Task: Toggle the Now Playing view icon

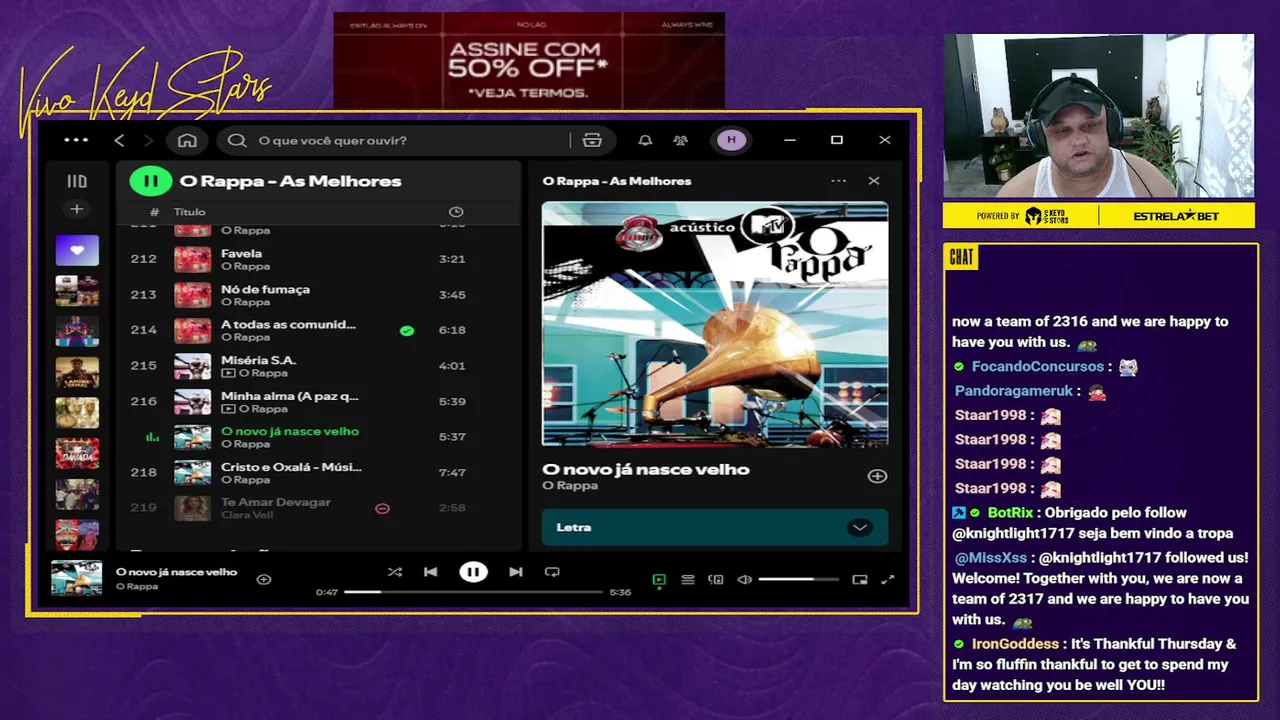Action: coord(659,579)
